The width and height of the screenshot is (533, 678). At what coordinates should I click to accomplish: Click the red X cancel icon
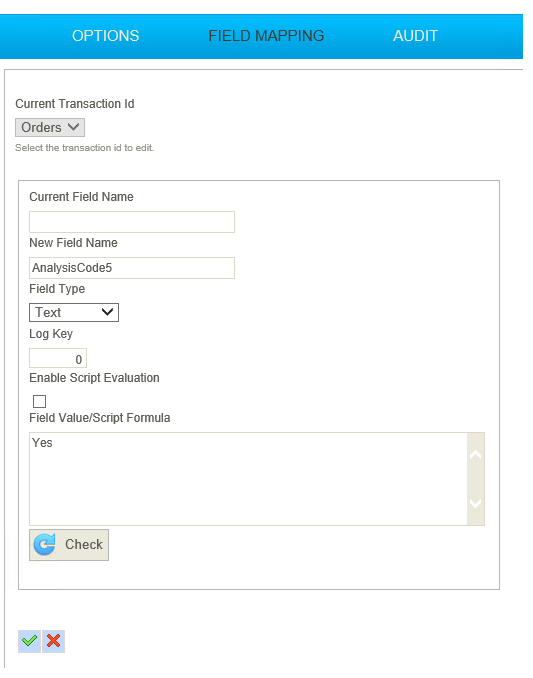54,641
